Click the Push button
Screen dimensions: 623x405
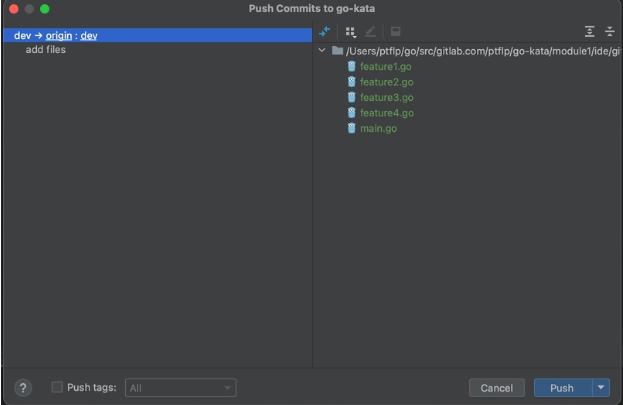561,388
